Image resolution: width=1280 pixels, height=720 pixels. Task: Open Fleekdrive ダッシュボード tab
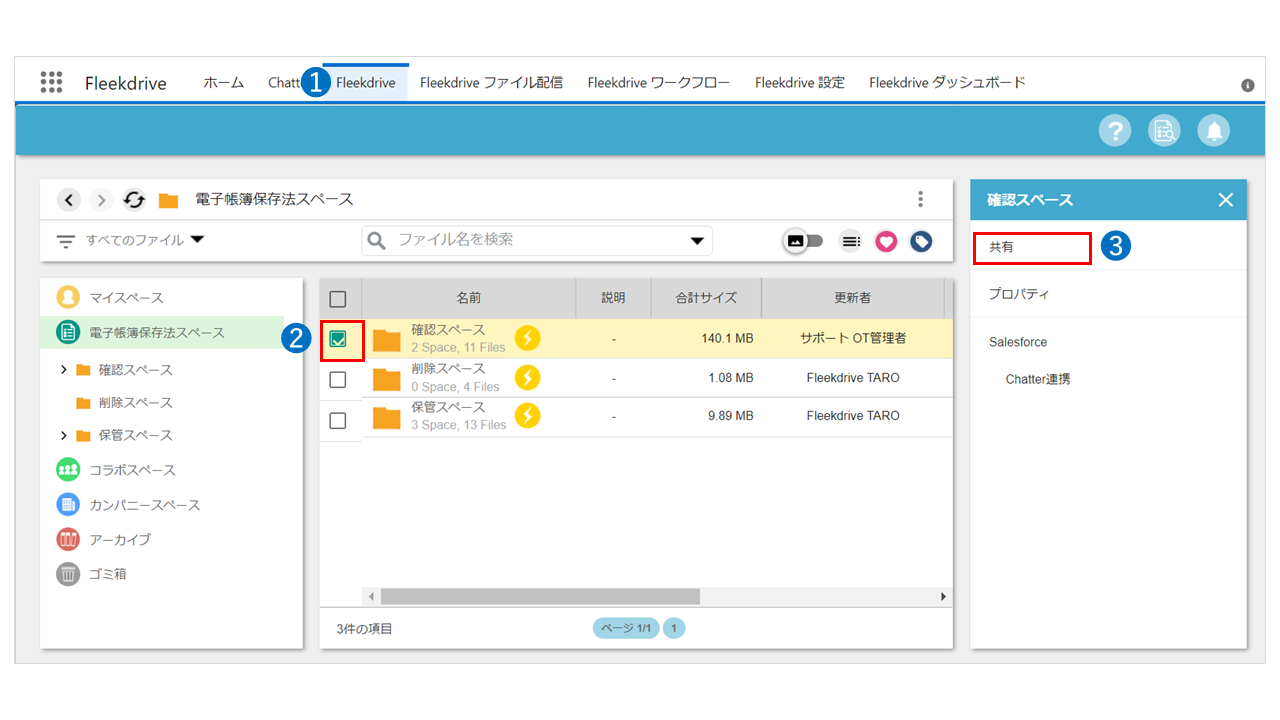coord(947,82)
